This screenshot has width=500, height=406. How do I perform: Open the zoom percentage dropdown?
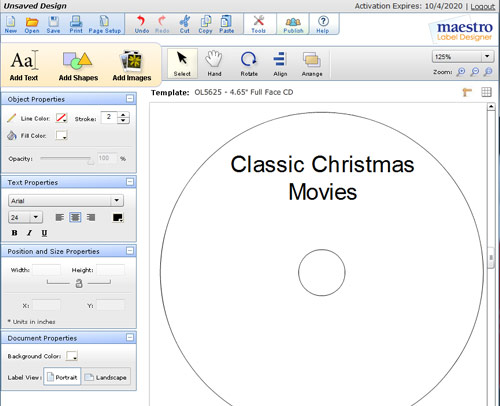(x=487, y=56)
